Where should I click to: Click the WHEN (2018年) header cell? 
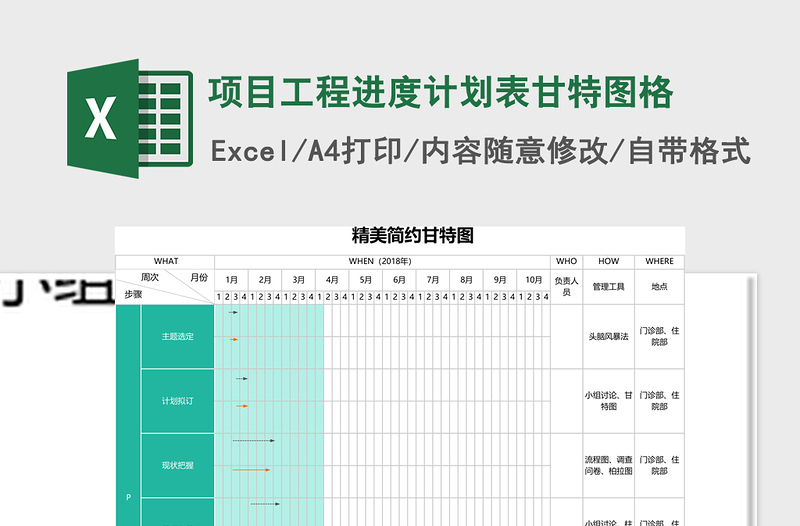coord(382,261)
